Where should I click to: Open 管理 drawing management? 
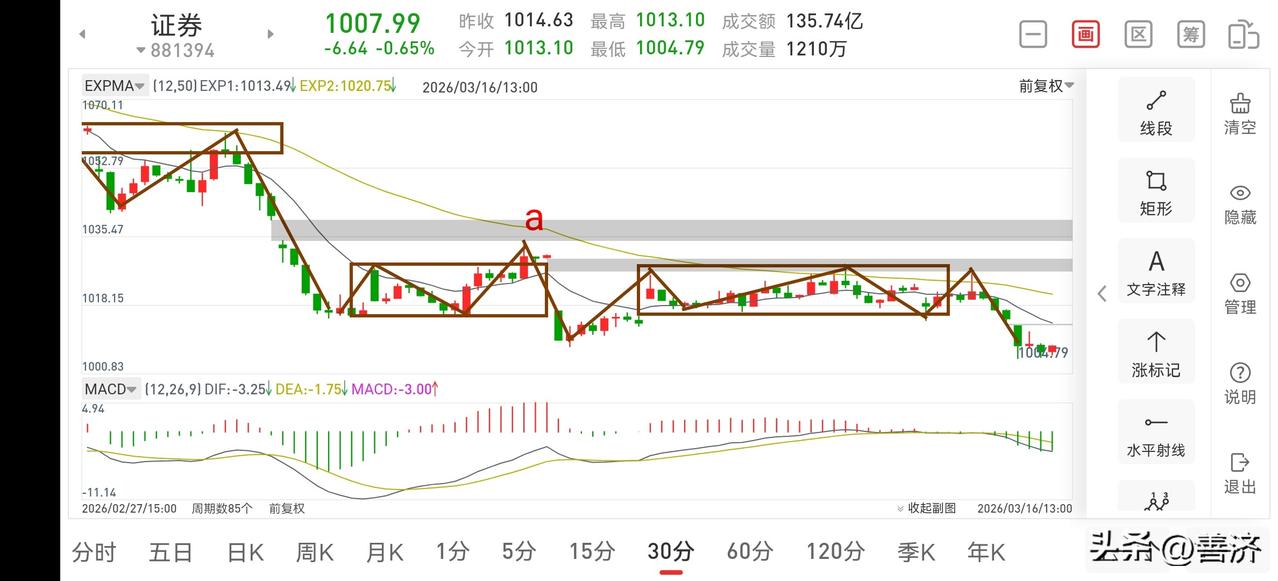(x=1240, y=293)
